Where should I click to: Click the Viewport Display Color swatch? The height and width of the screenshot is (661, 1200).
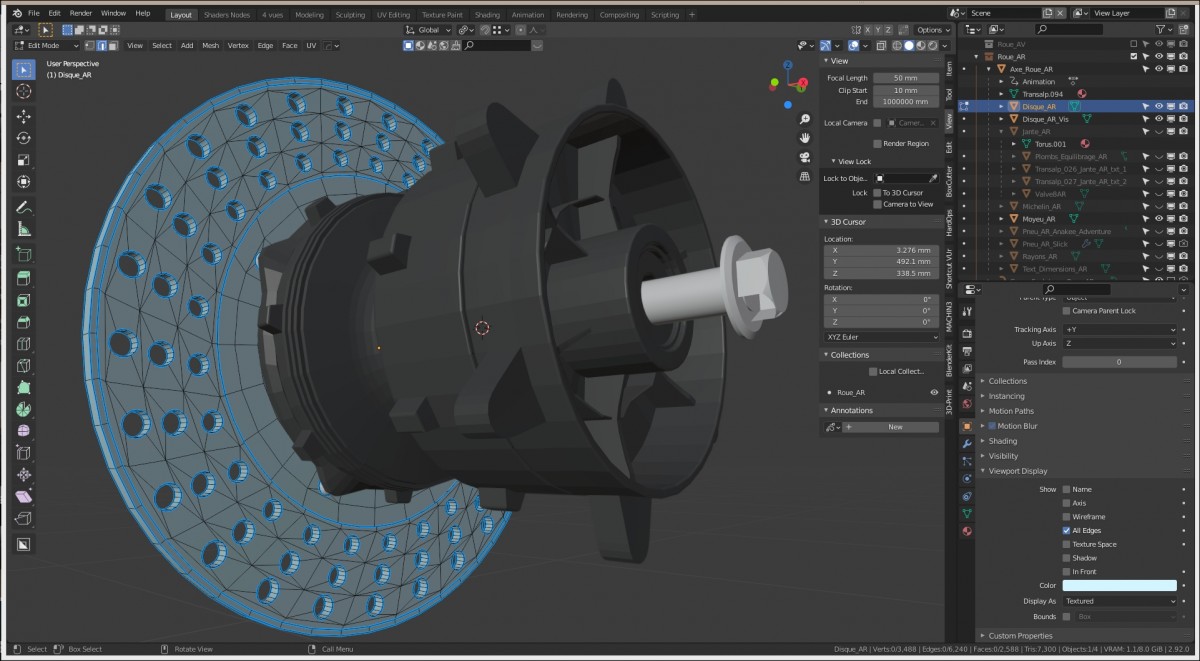point(1119,586)
